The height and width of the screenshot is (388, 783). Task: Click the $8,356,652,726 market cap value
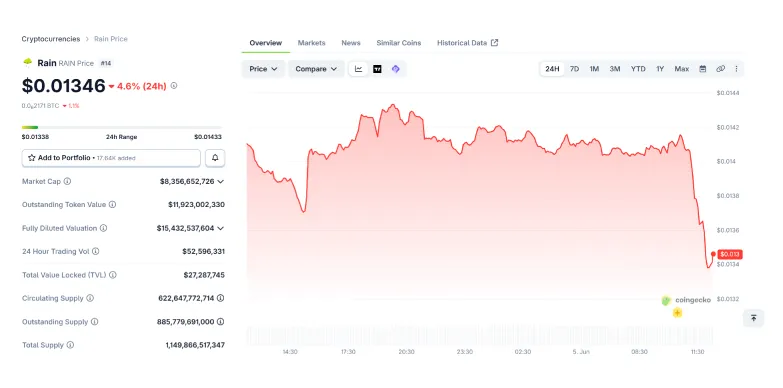(187, 181)
